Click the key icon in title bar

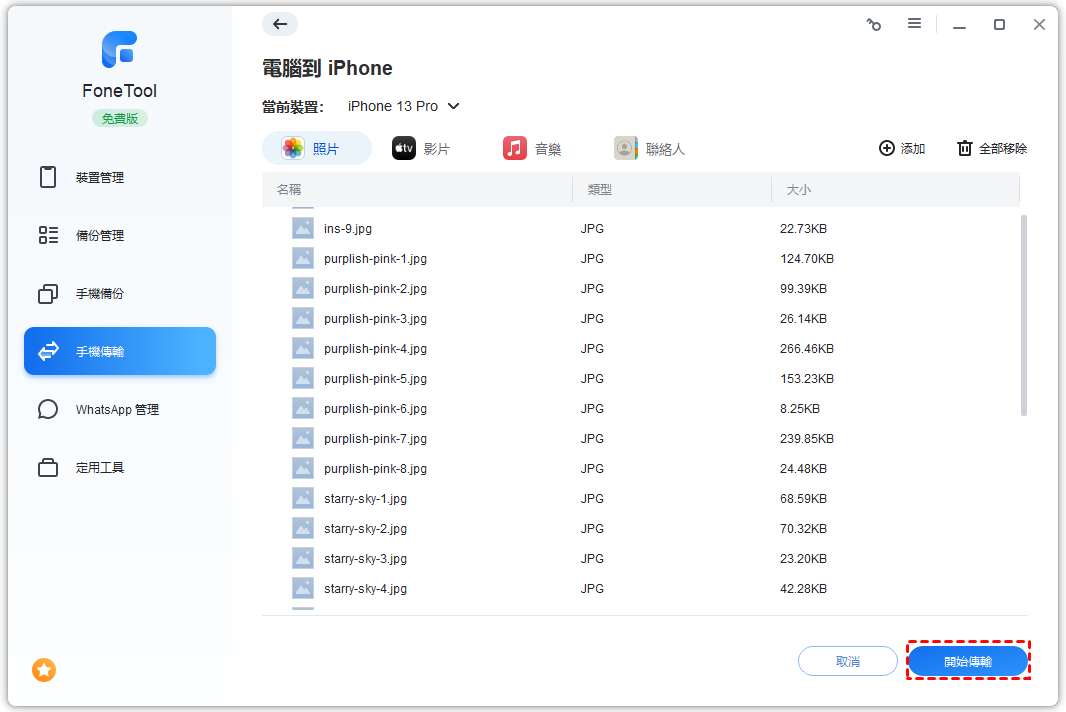pyautogui.click(x=873, y=25)
